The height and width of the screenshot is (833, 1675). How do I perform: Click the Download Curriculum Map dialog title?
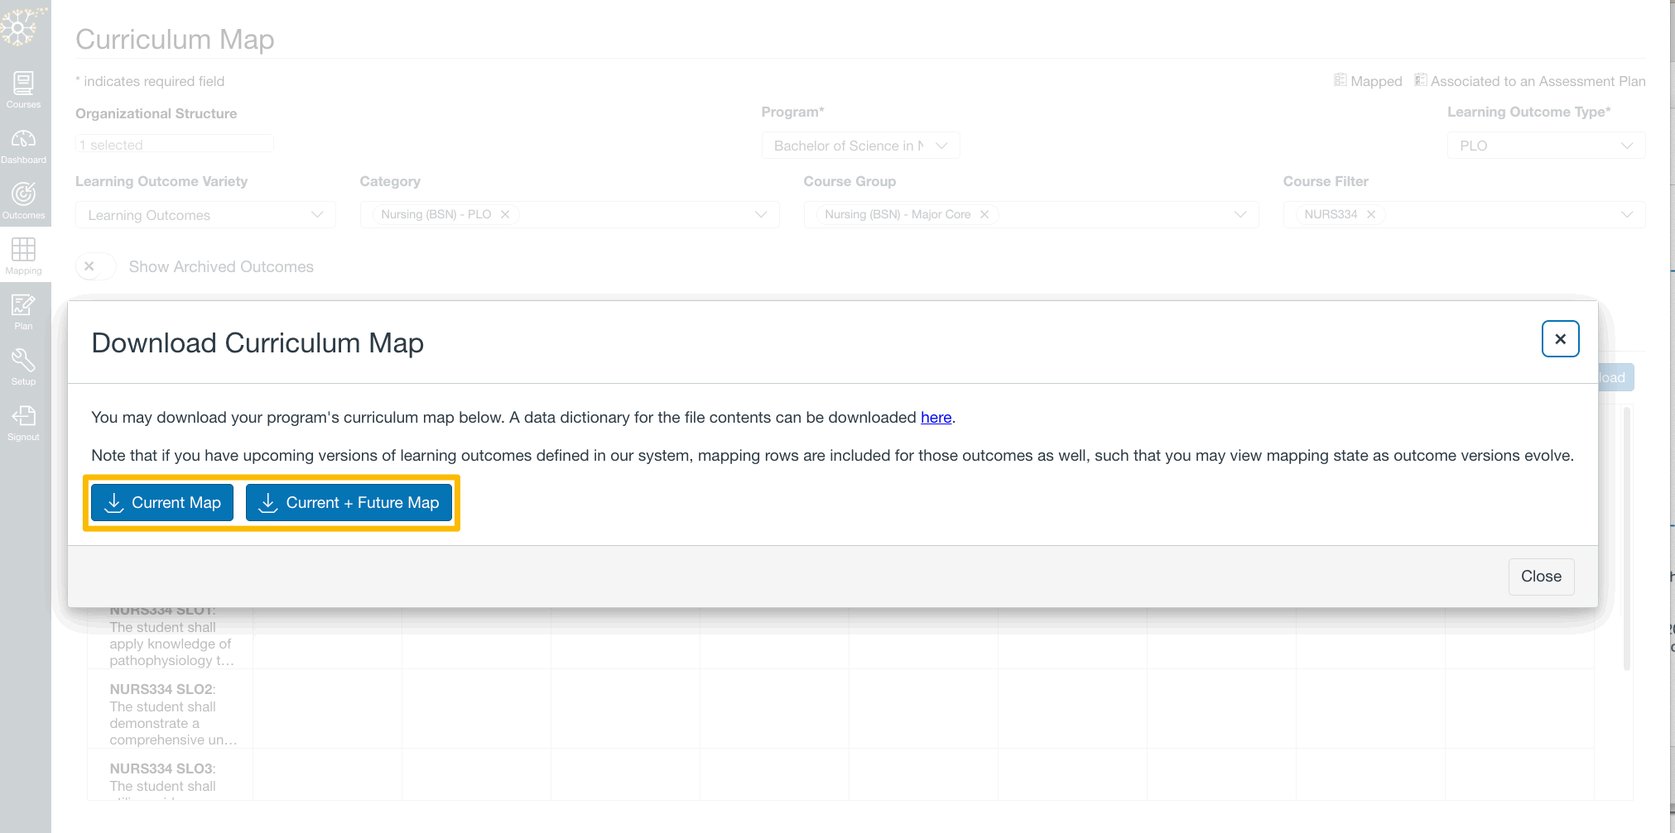tap(258, 343)
